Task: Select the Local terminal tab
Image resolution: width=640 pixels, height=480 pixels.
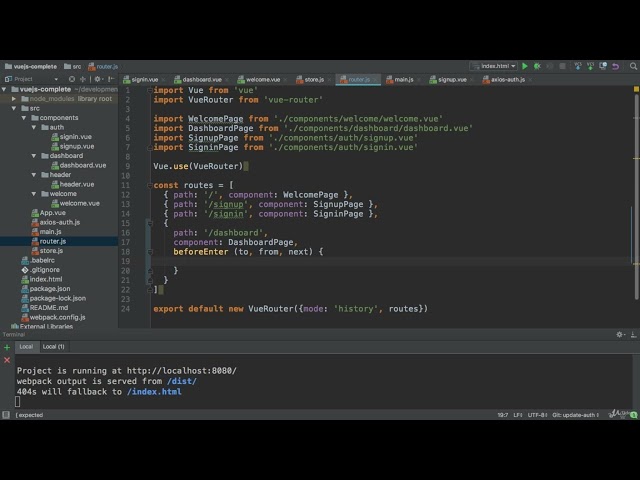Action: pos(26,347)
